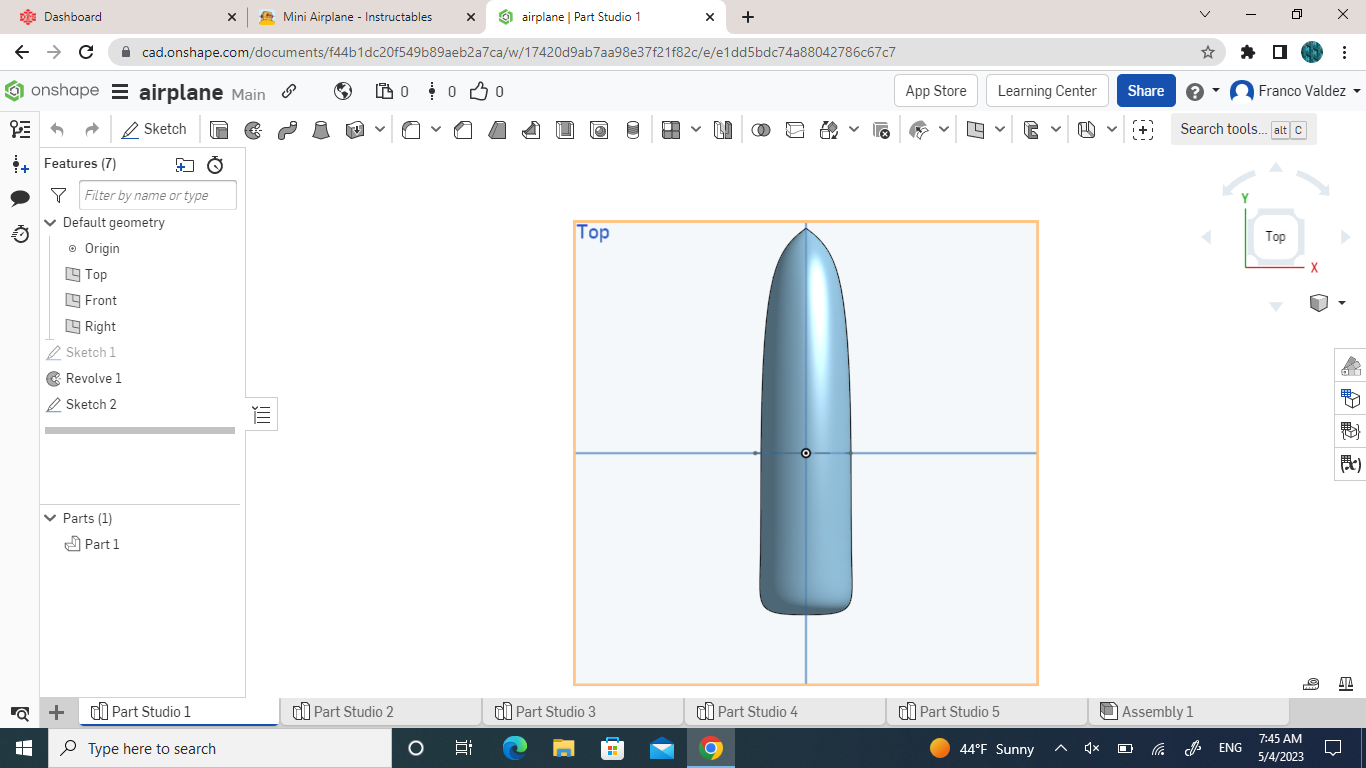
Task: Select the Boolean tool
Action: pyautogui.click(x=762, y=130)
